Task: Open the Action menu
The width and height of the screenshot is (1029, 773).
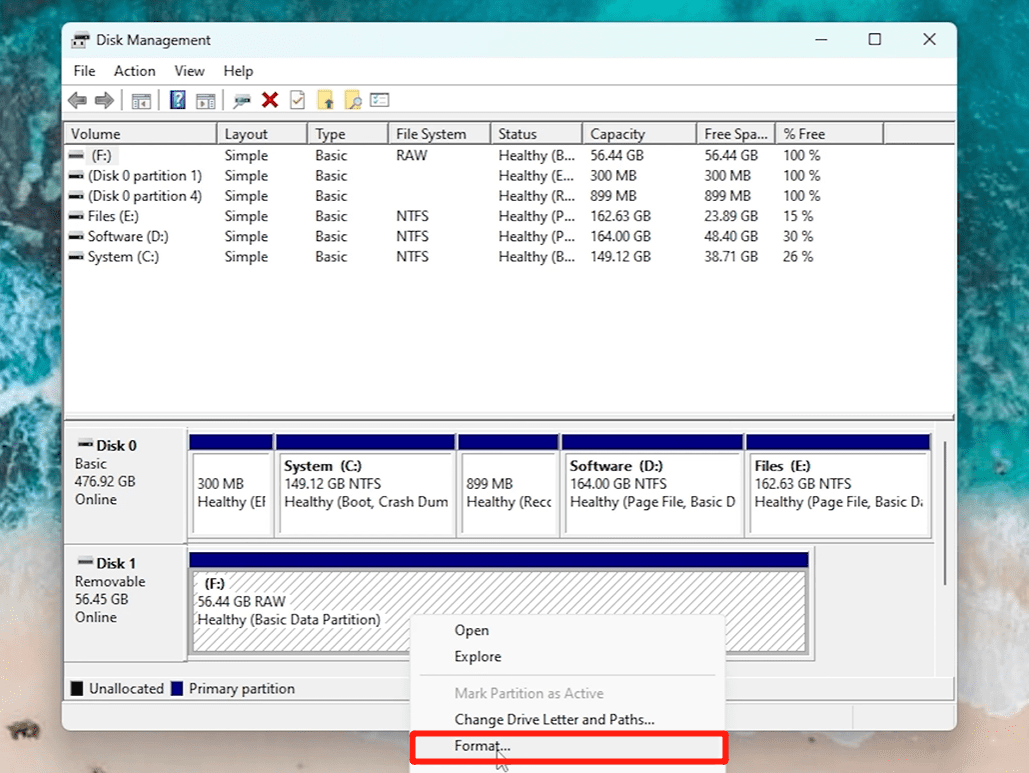Action: 134,71
